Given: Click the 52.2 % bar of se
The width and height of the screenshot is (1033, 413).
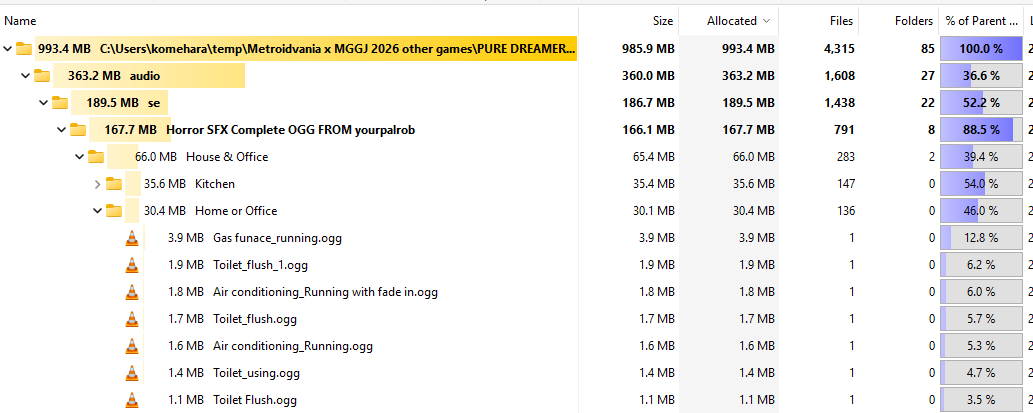Looking at the screenshot, I should (982, 102).
